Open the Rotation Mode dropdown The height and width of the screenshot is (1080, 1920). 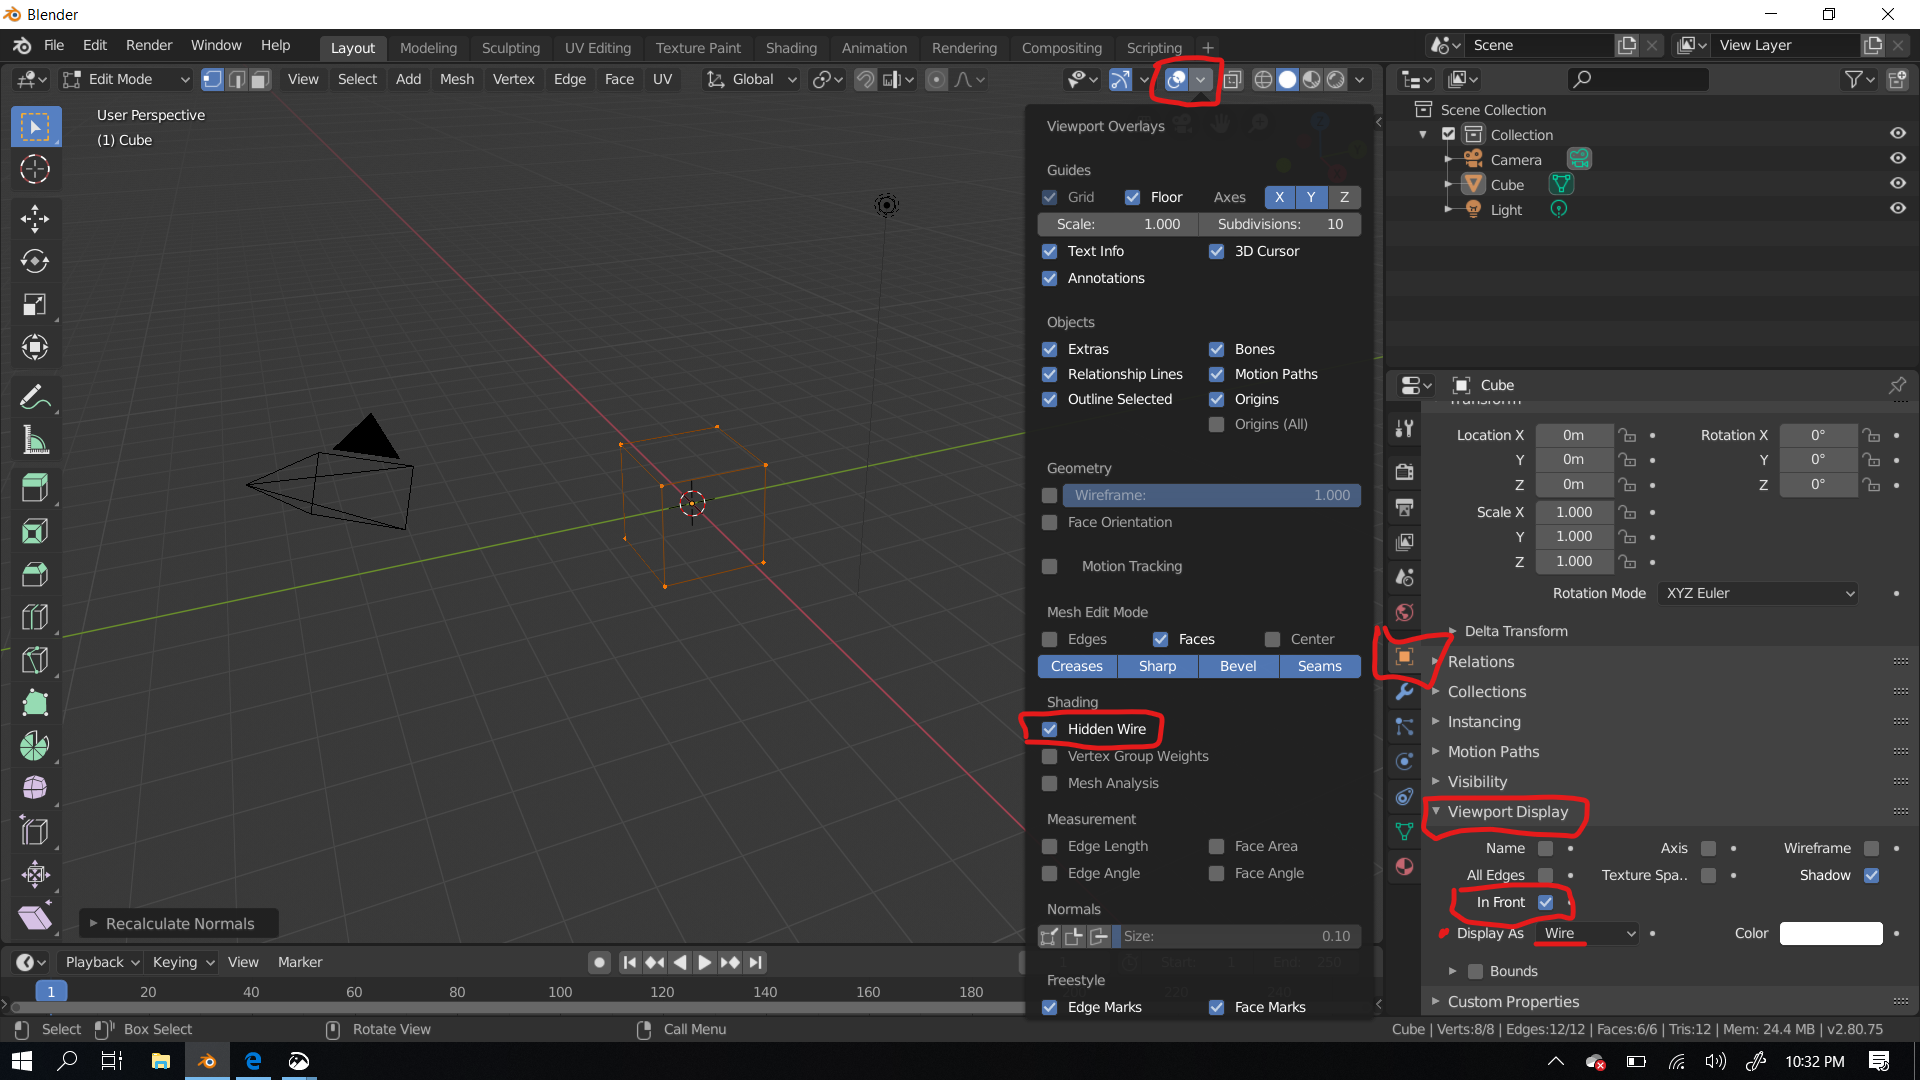click(x=1758, y=593)
